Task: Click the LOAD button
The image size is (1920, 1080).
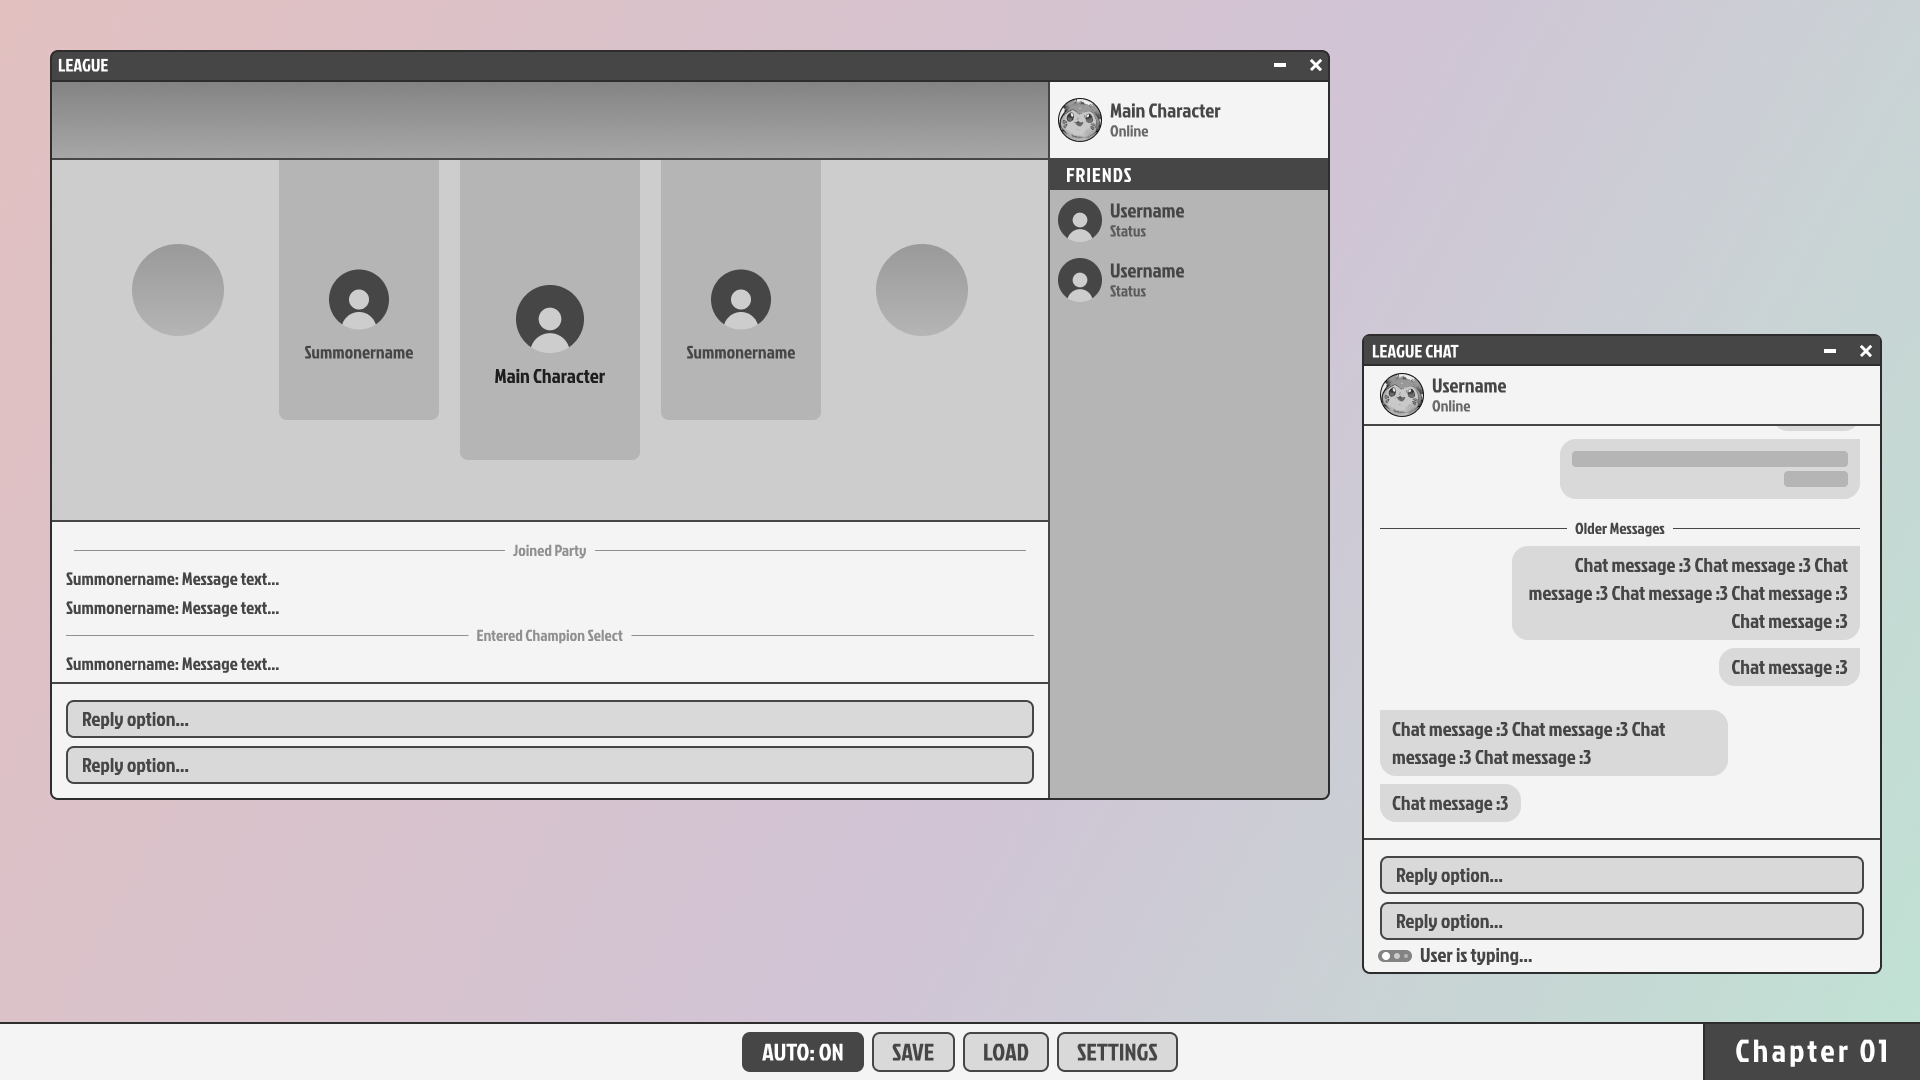Action: coord(1005,1051)
